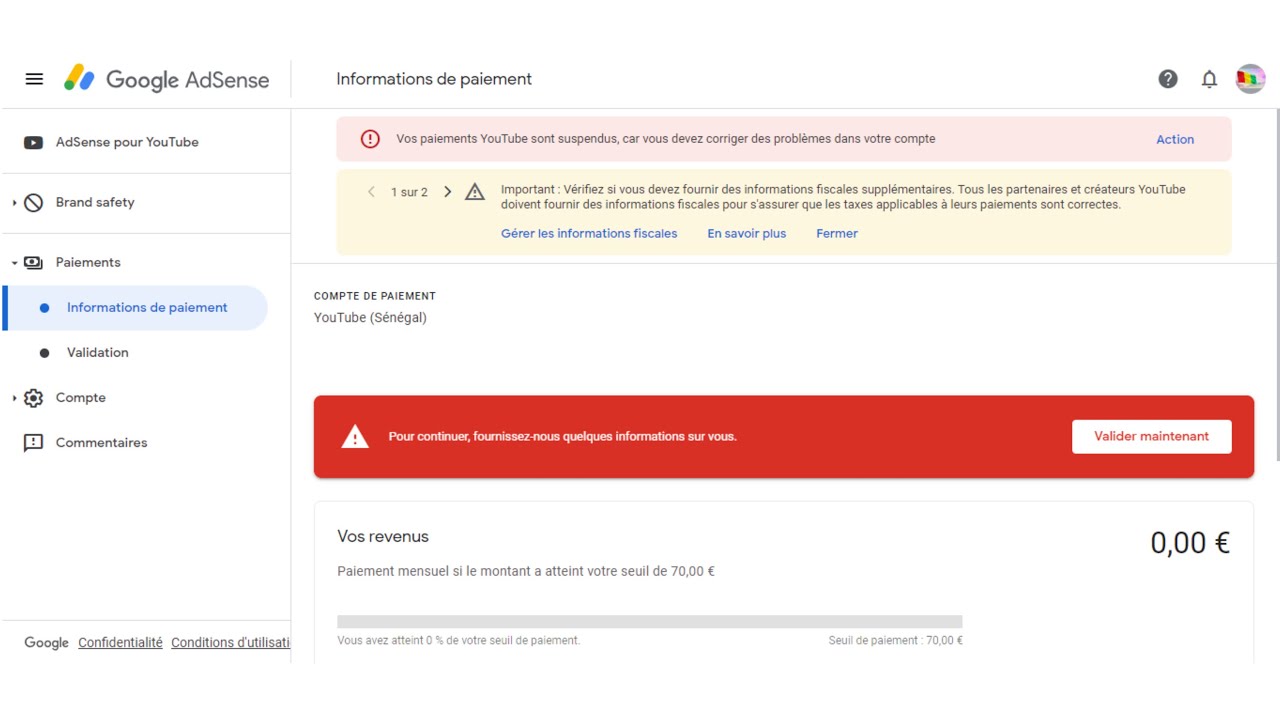Go to previous notice arrow

tap(371, 192)
